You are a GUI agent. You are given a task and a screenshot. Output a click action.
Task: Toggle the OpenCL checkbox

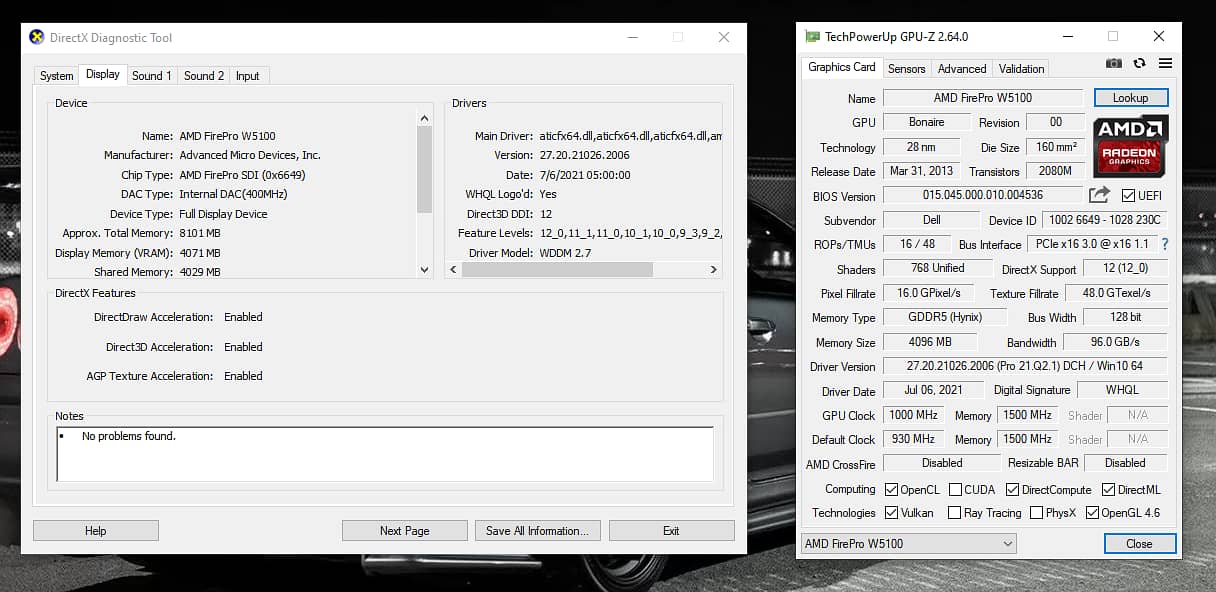(x=892, y=490)
